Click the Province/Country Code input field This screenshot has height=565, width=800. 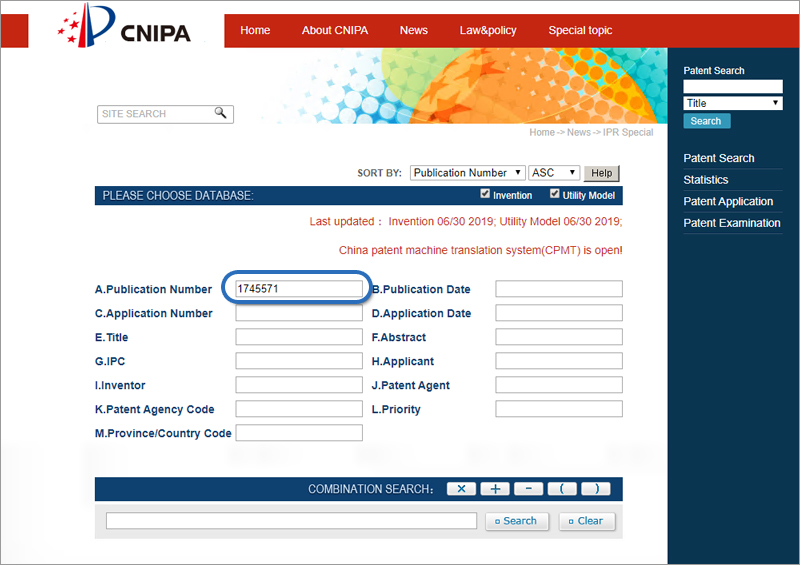[299, 433]
